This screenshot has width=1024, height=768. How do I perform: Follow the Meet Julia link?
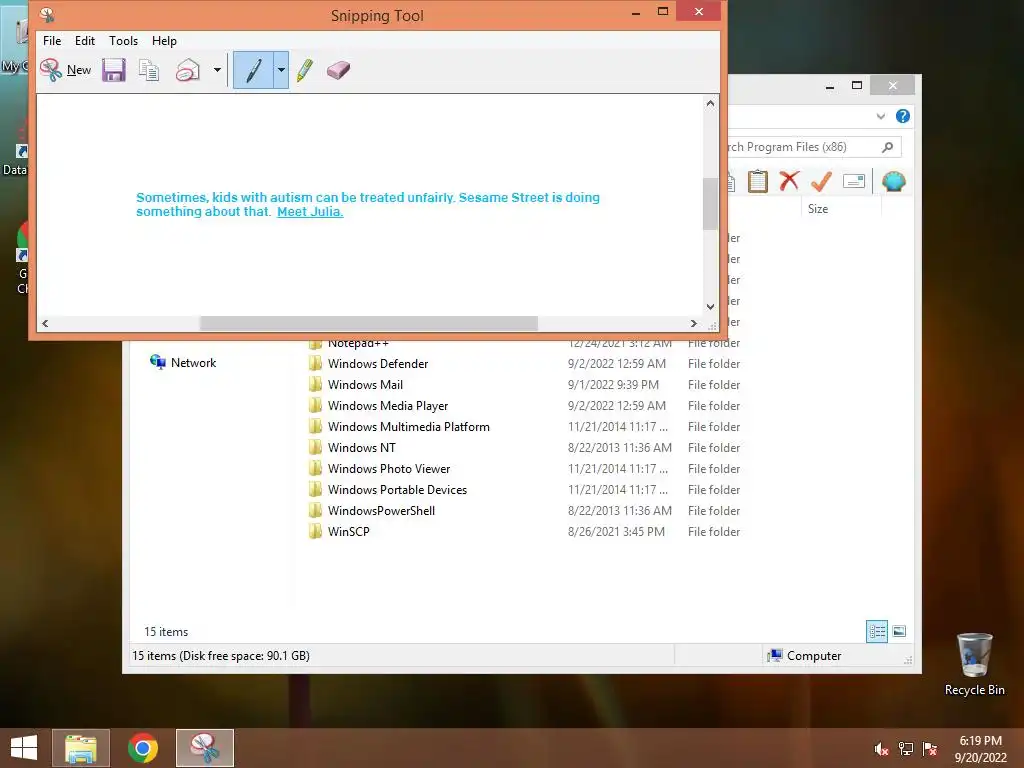point(310,212)
